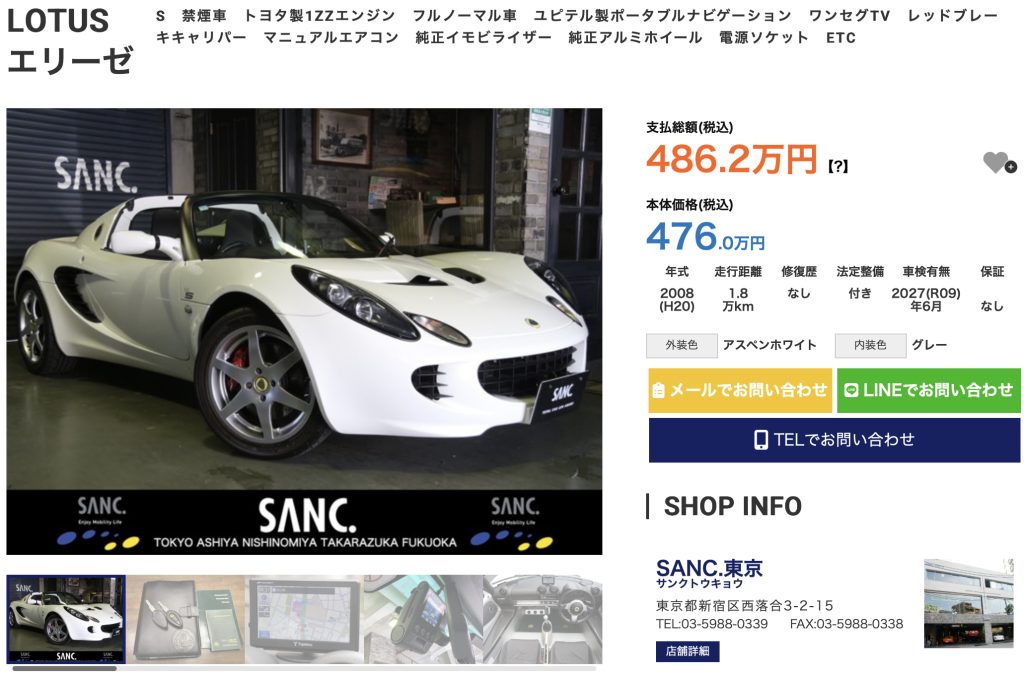Open 店舗詳細 shop details
The width and height of the screenshot is (1024, 679).
[688, 651]
